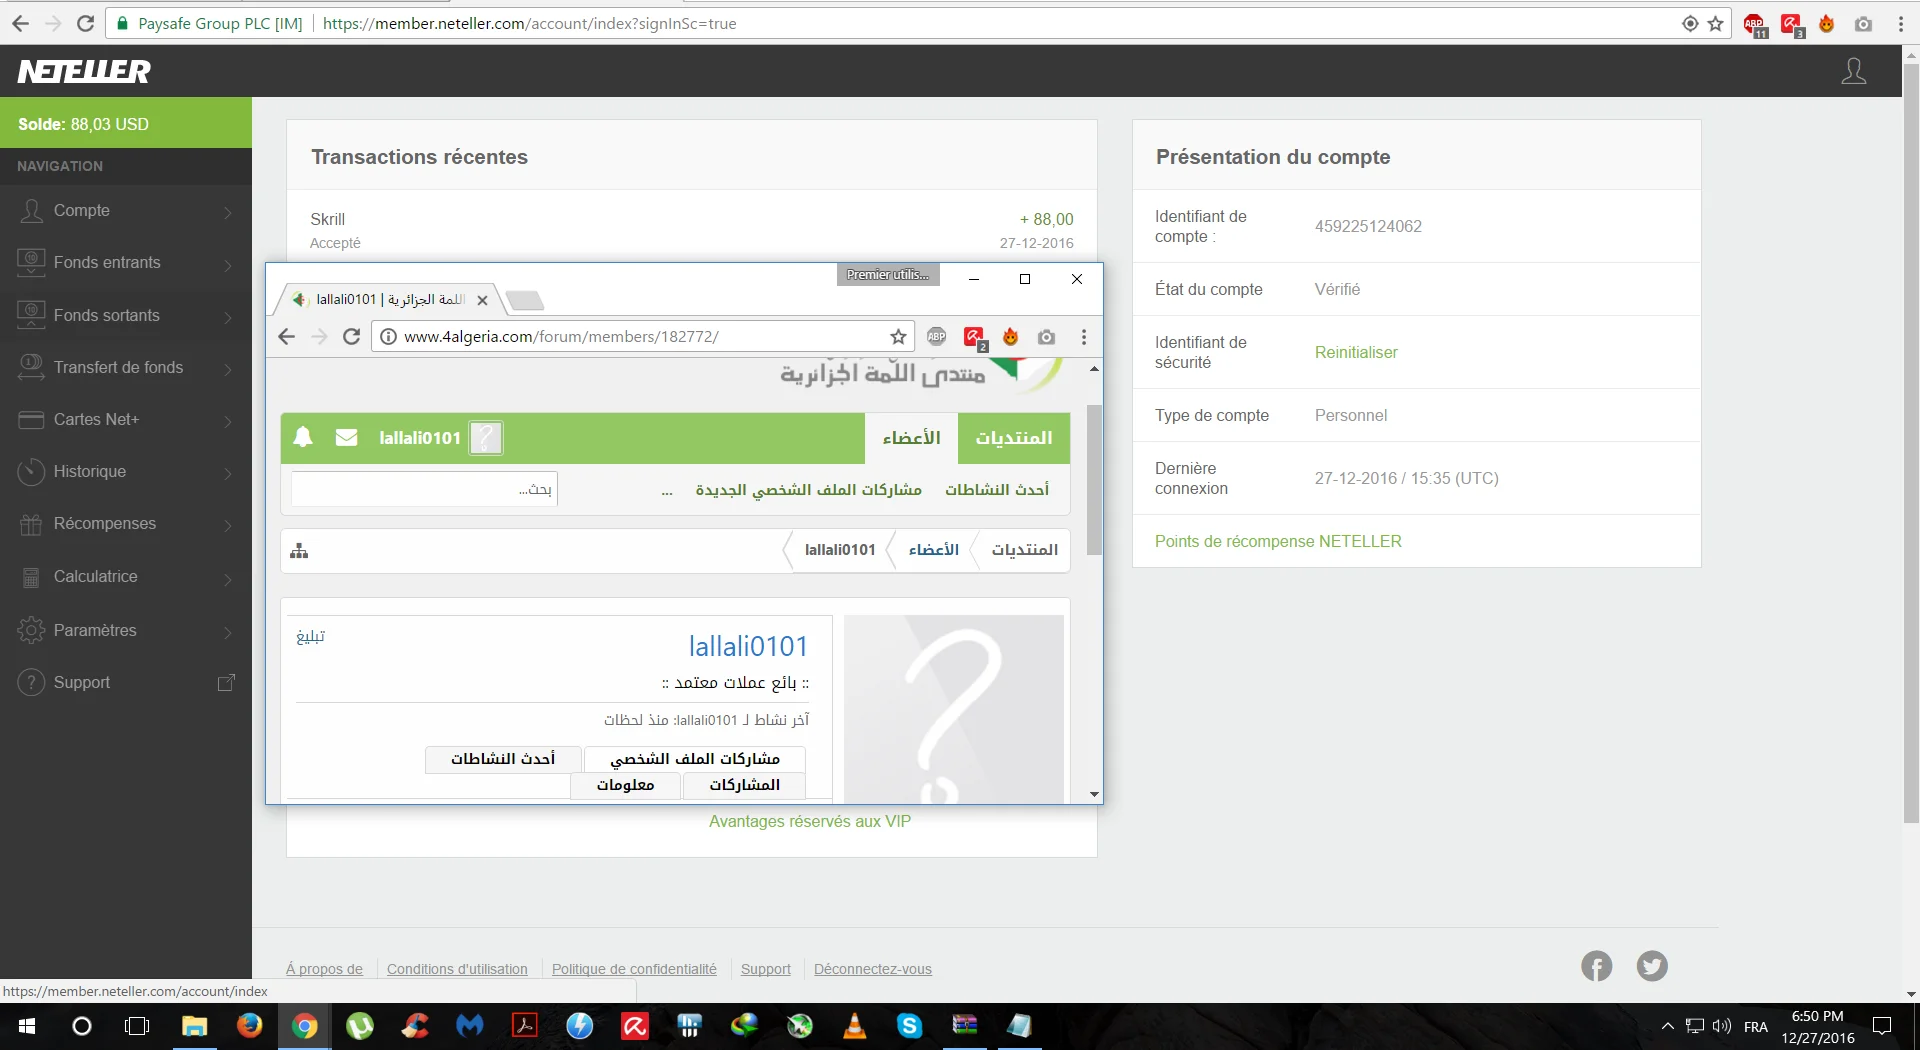Image resolution: width=1920 pixels, height=1050 pixels.
Task: Open File Explorer from the taskbar
Action: coord(194,1026)
